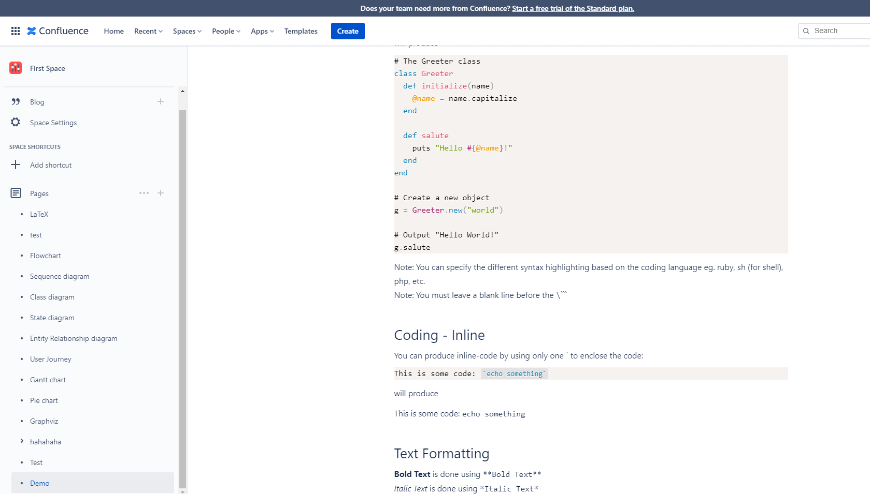Open the three-dot menu beside Pages

144,193
